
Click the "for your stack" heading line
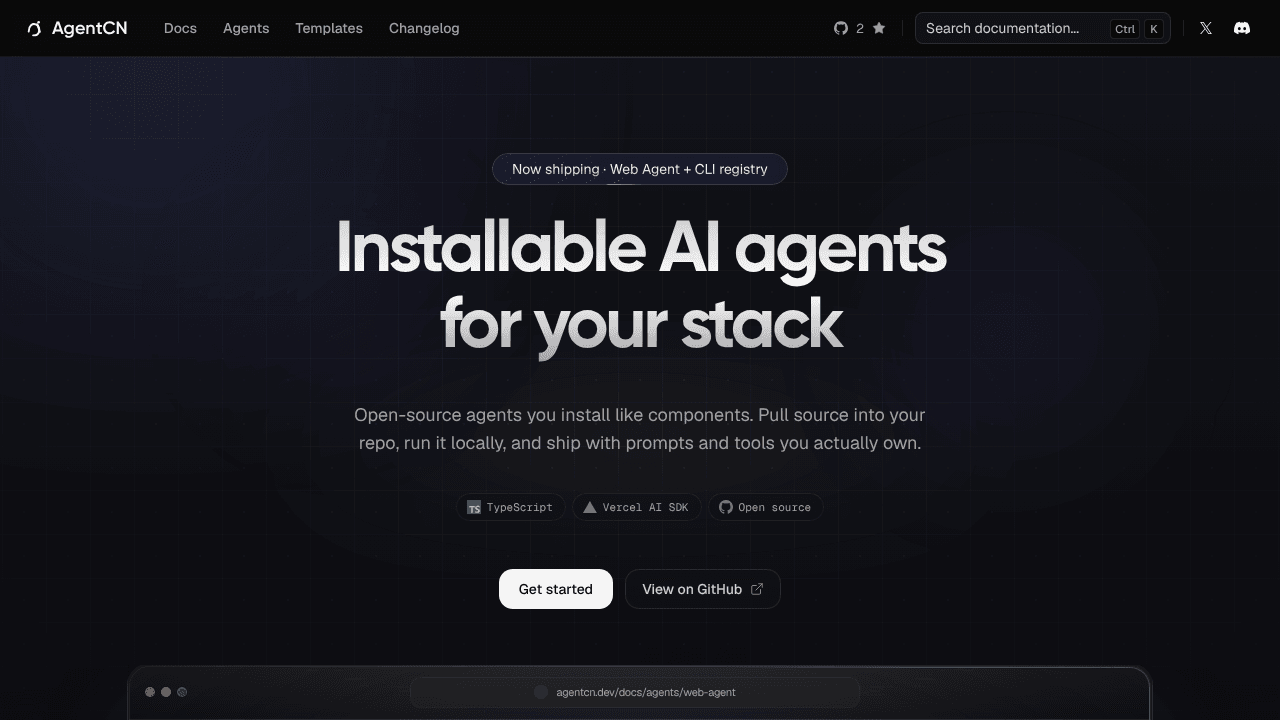click(642, 325)
